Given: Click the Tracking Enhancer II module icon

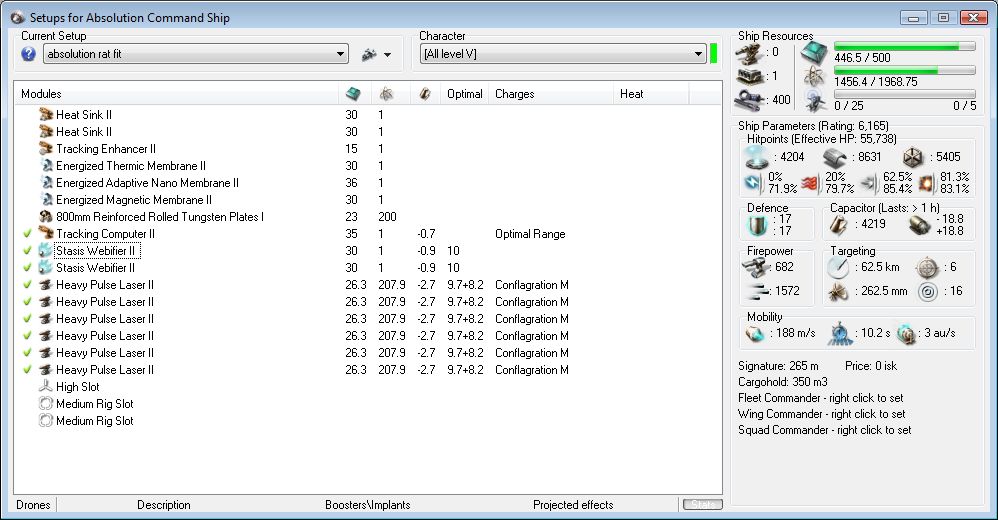Looking at the screenshot, I should pos(45,148).
